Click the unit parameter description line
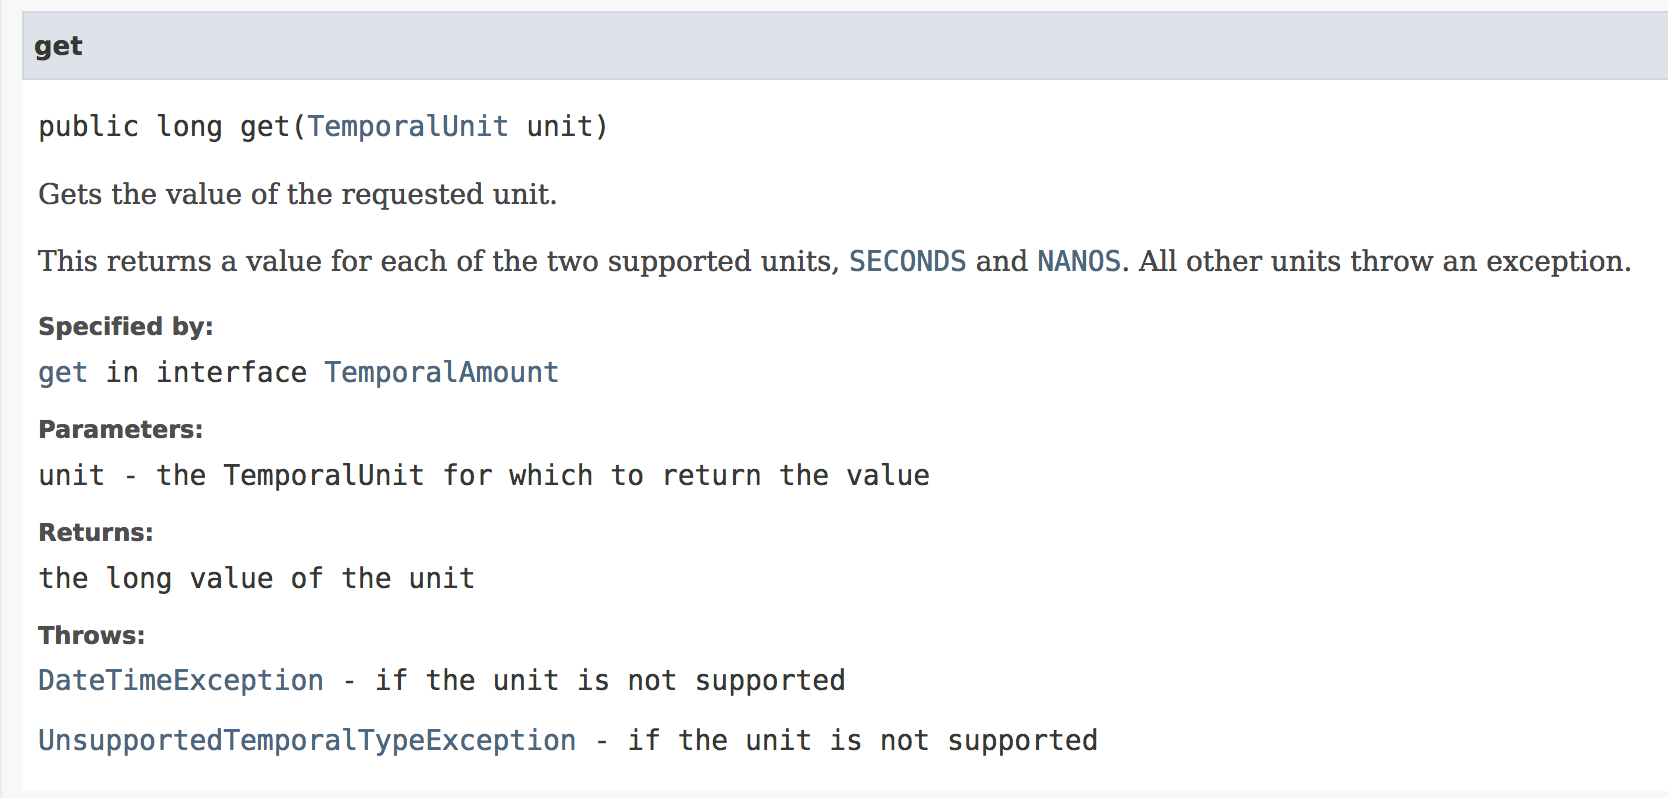1668x798 pixels. 484,476
